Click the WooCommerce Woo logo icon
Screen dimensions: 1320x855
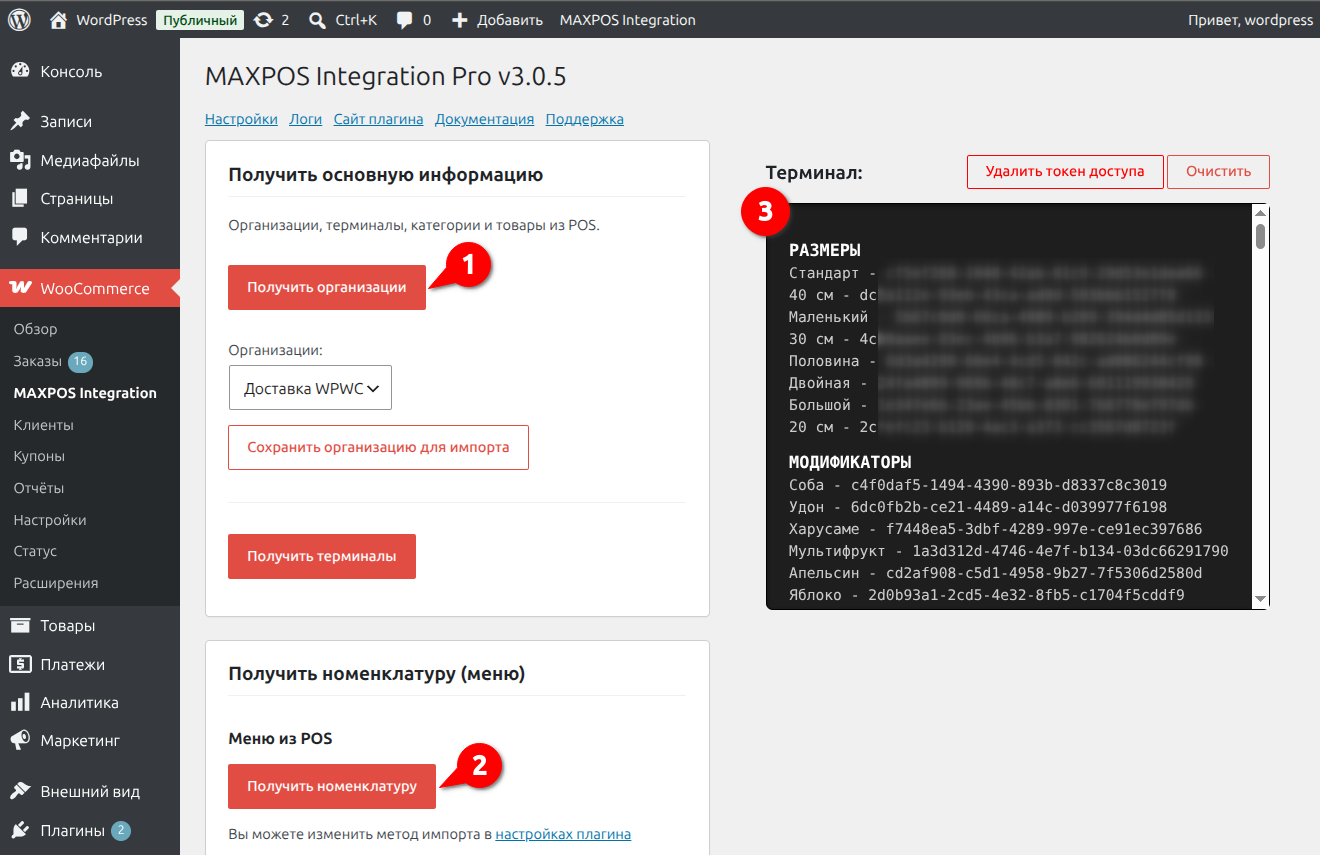click(x=20, y=288)
